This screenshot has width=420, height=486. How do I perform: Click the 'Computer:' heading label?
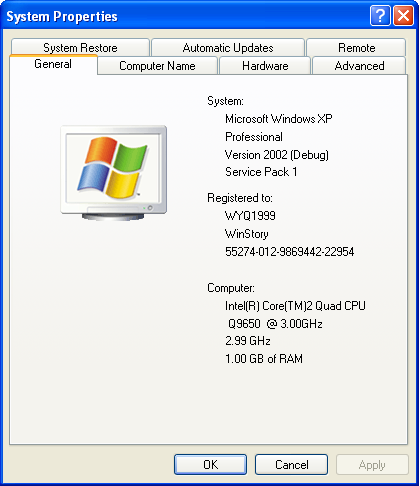[x=231, y=288]
